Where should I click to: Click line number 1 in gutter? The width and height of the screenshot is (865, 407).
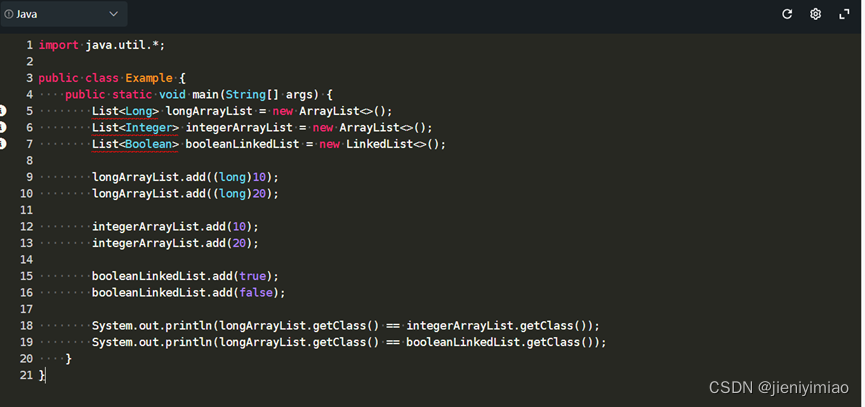(x=30, y=45)
